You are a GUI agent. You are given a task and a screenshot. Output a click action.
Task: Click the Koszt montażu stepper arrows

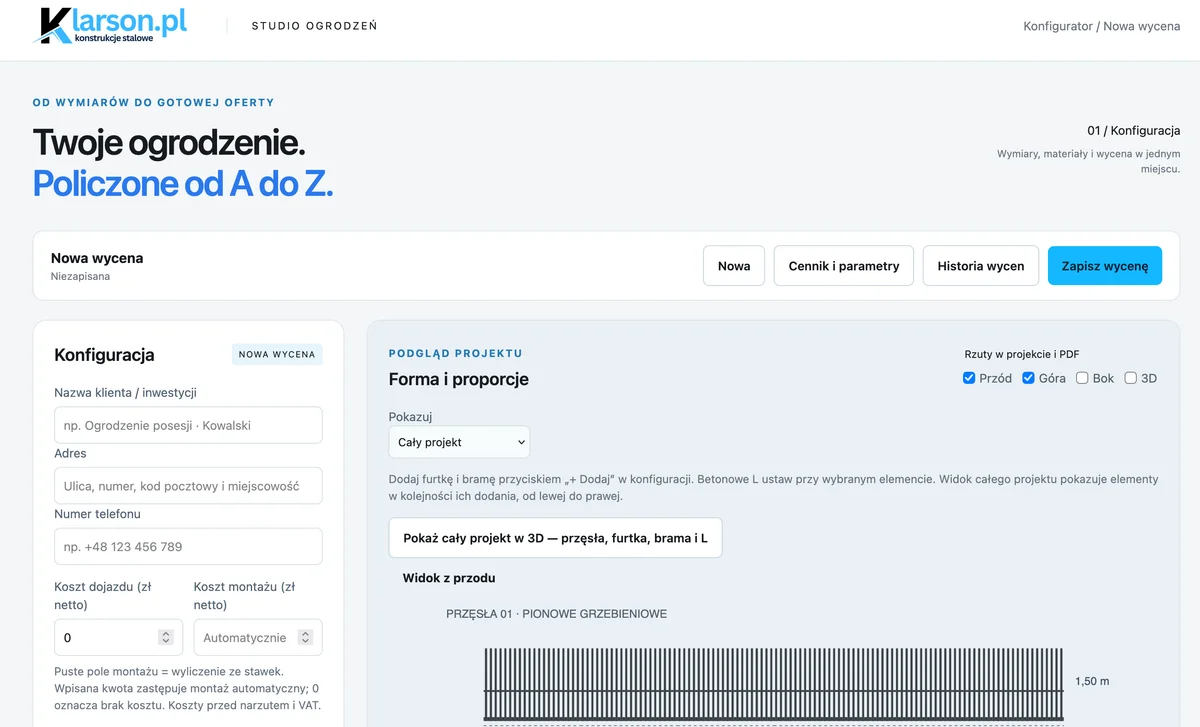click(306, 638)
